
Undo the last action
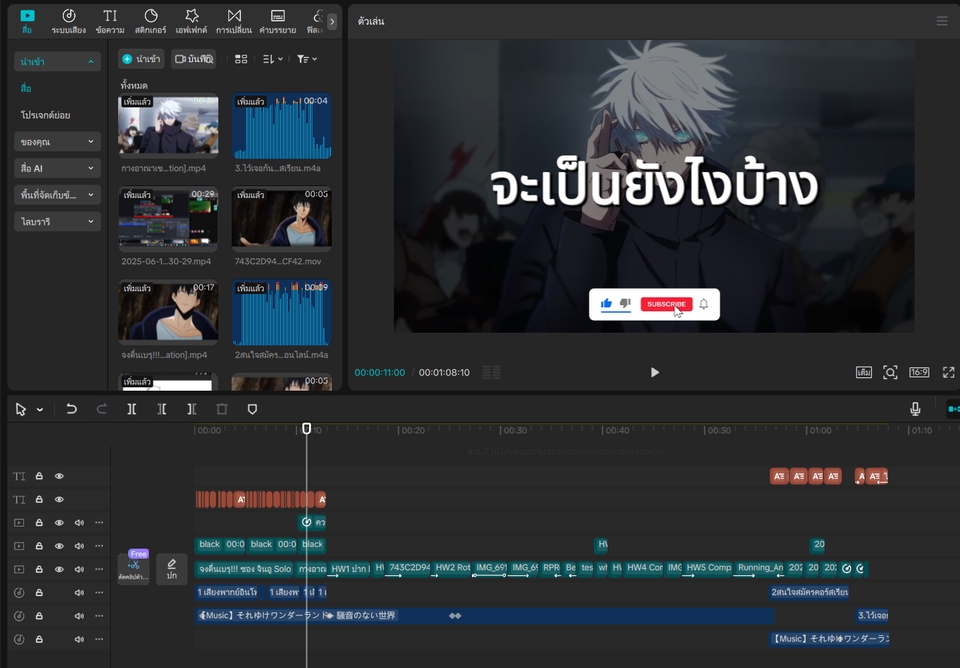coord(72,409)
